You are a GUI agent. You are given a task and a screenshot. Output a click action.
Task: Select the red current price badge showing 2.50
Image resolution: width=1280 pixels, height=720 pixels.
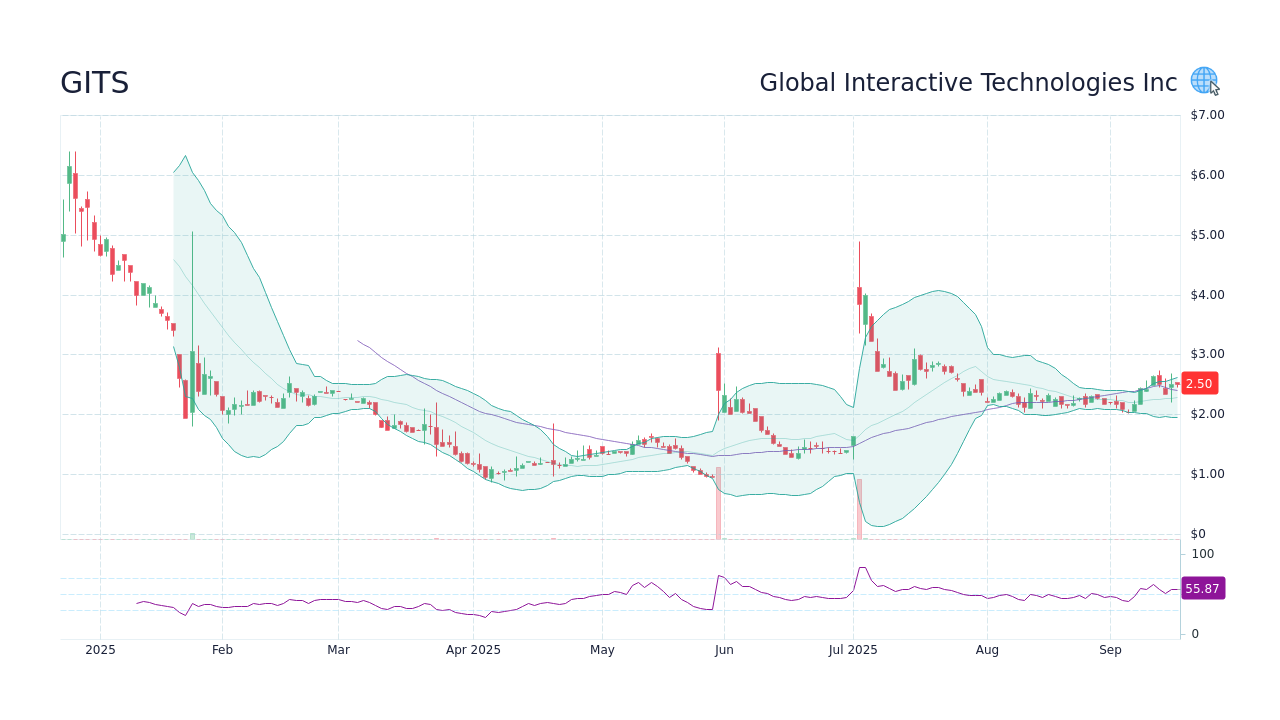pyautogui.click(x=1199, y=383)
